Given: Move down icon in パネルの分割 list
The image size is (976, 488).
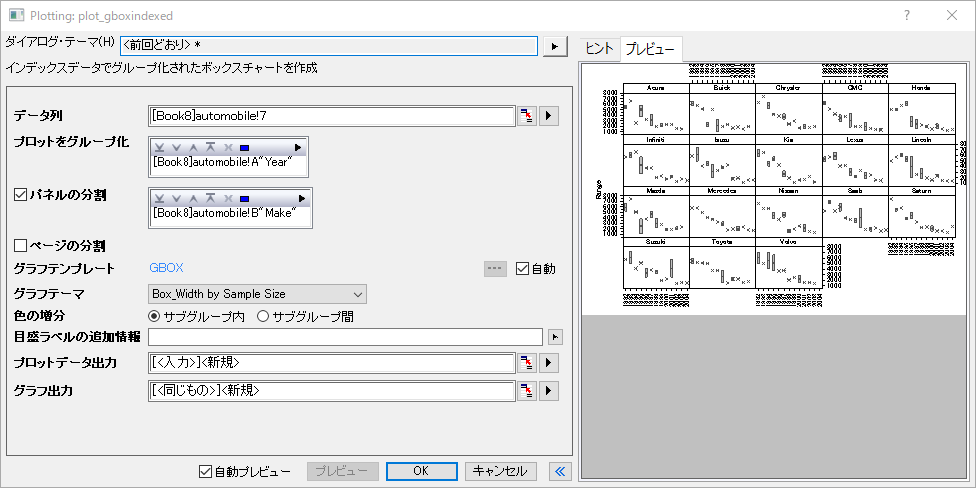Looking at the screenshot, I should (x=176, y=199).
